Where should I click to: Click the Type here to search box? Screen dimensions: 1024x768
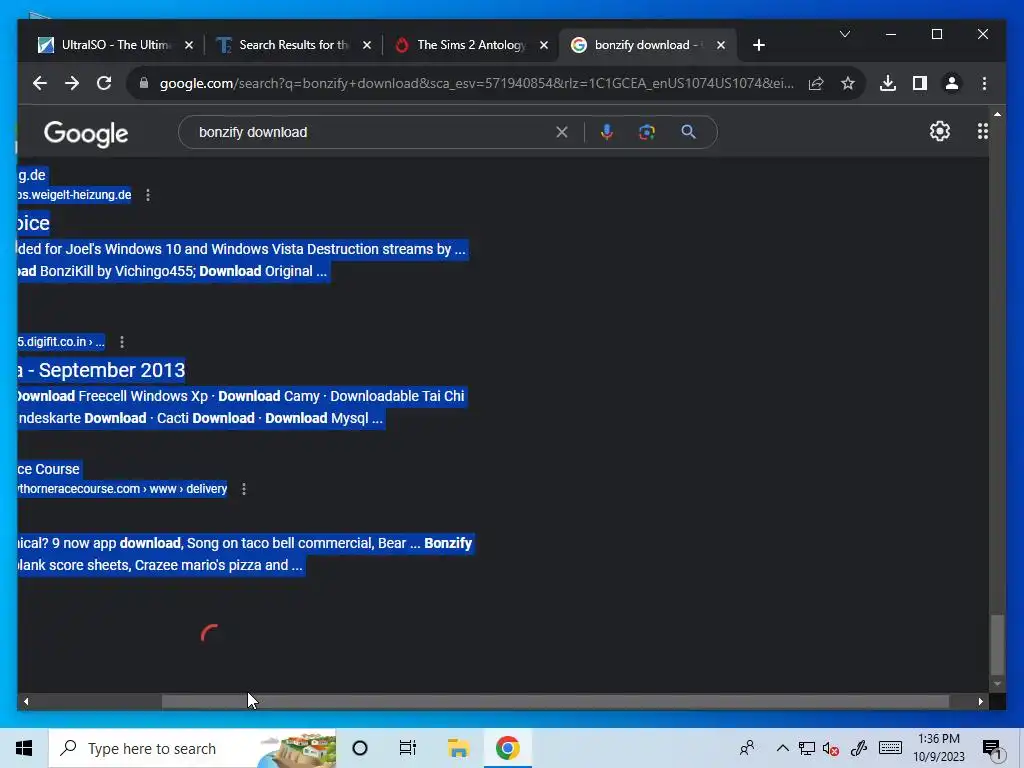coord(192,748)
